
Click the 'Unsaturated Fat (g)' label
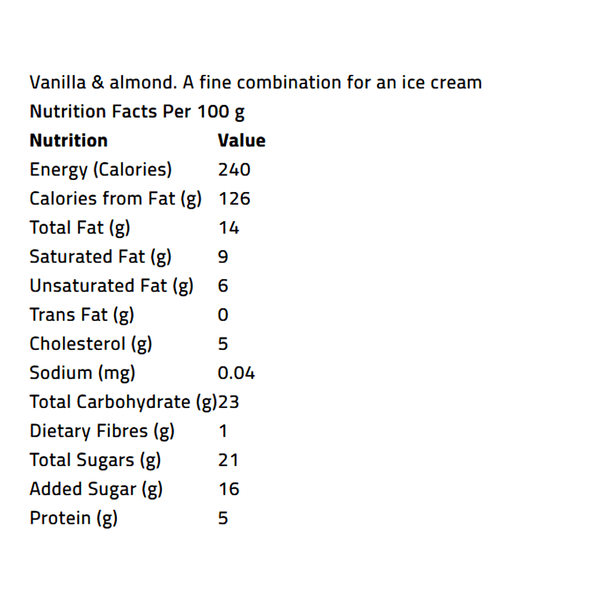[x=111, y=285]
